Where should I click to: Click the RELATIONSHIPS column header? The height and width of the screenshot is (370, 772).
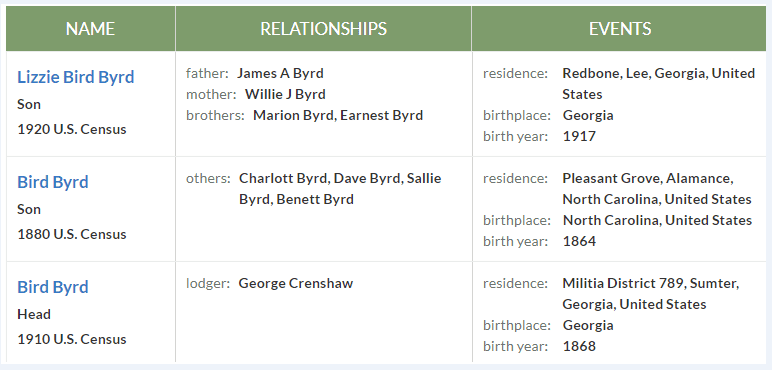(x=323, y=29)
